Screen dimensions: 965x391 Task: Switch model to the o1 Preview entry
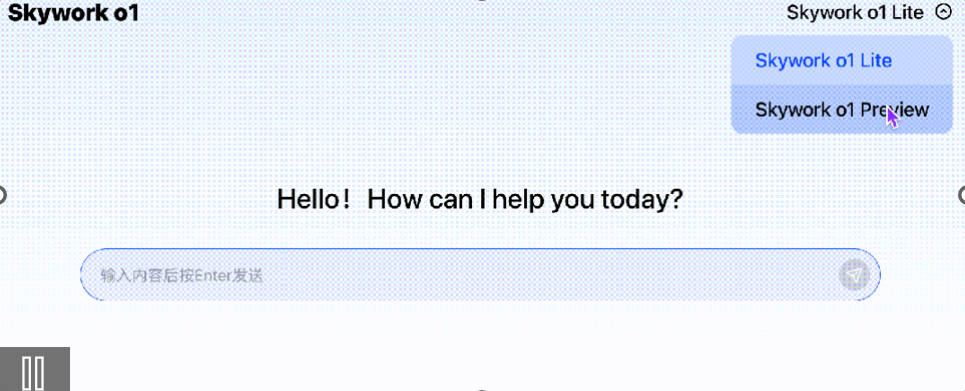[x=842, y=110]
